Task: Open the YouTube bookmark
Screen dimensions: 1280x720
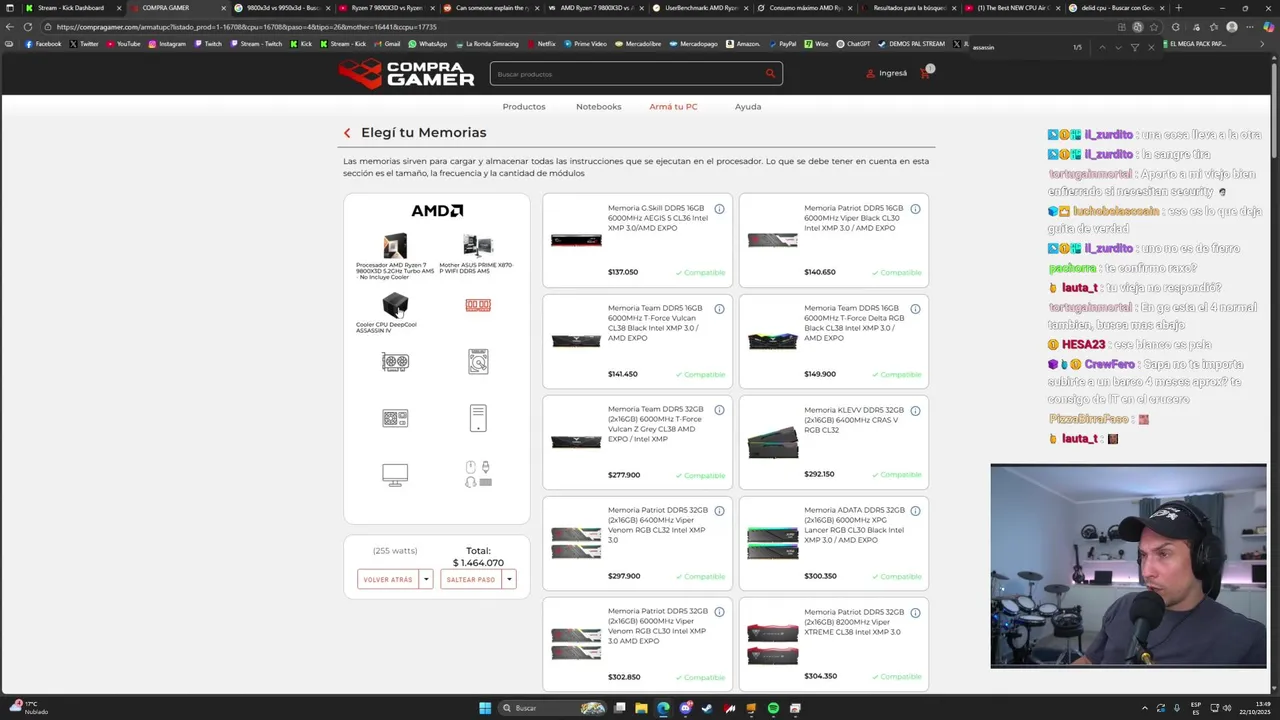Action: 123,44
